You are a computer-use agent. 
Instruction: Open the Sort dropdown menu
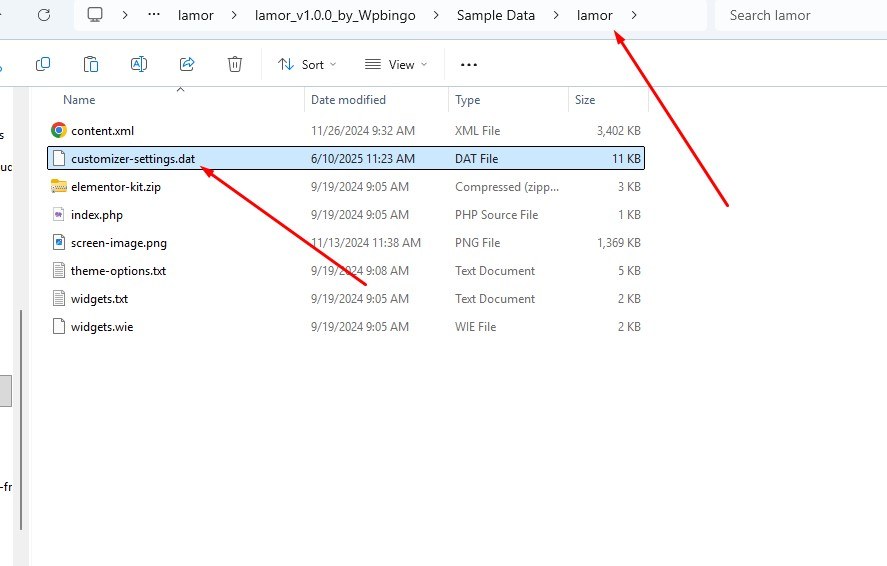(x=307, y=64)
